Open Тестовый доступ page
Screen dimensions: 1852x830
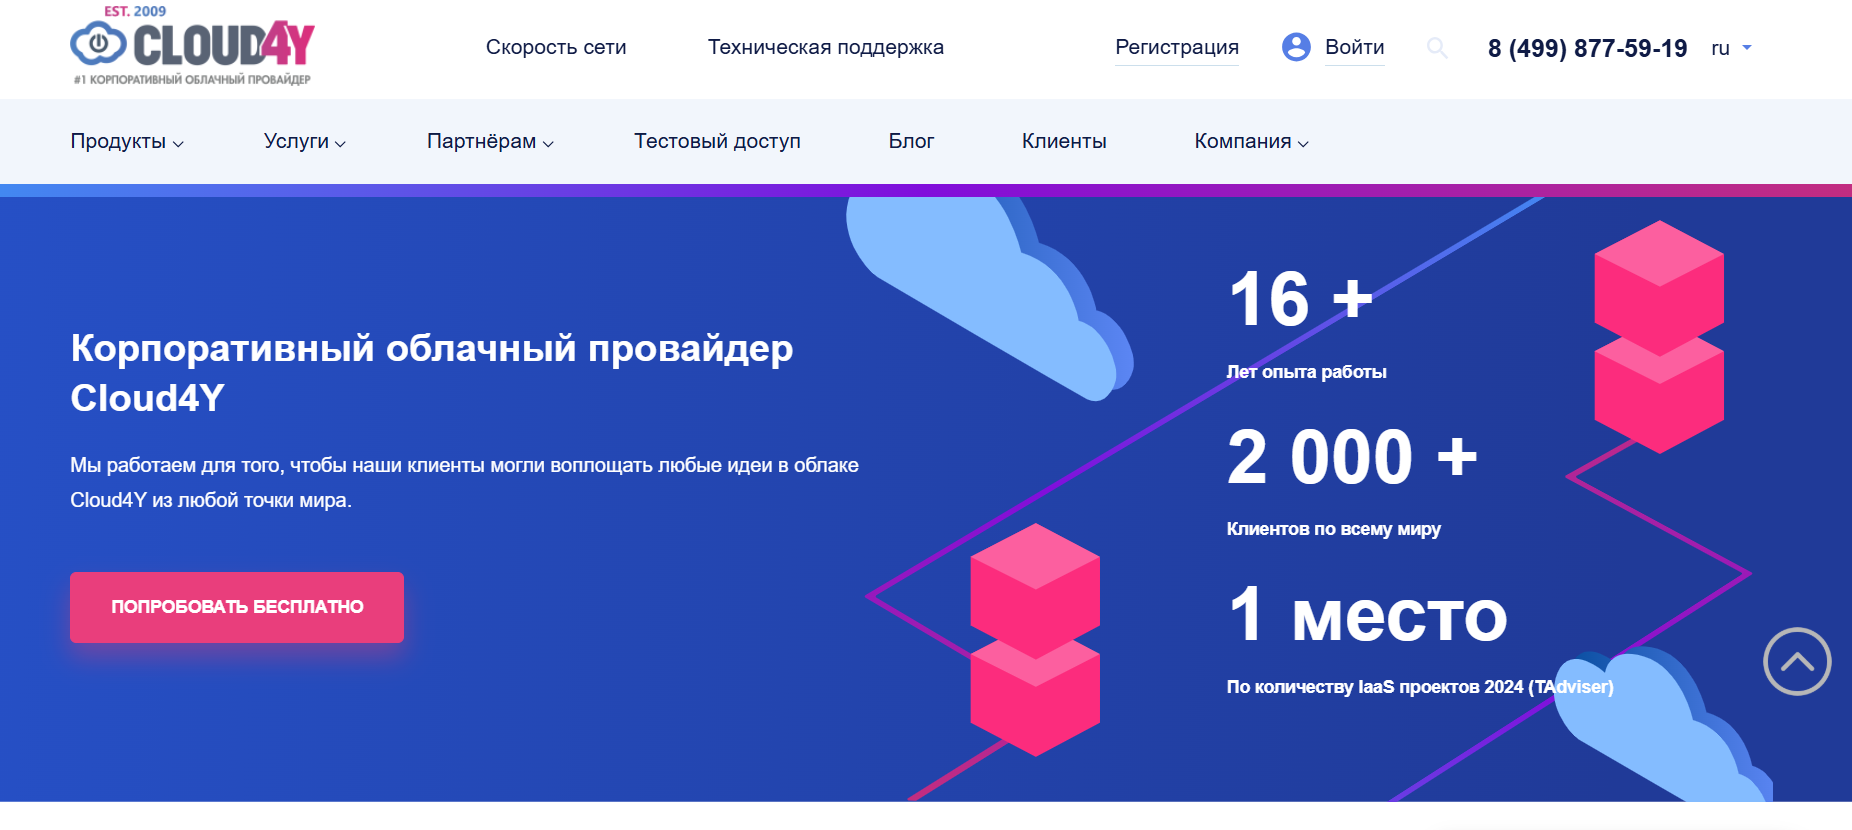point(717,141)
